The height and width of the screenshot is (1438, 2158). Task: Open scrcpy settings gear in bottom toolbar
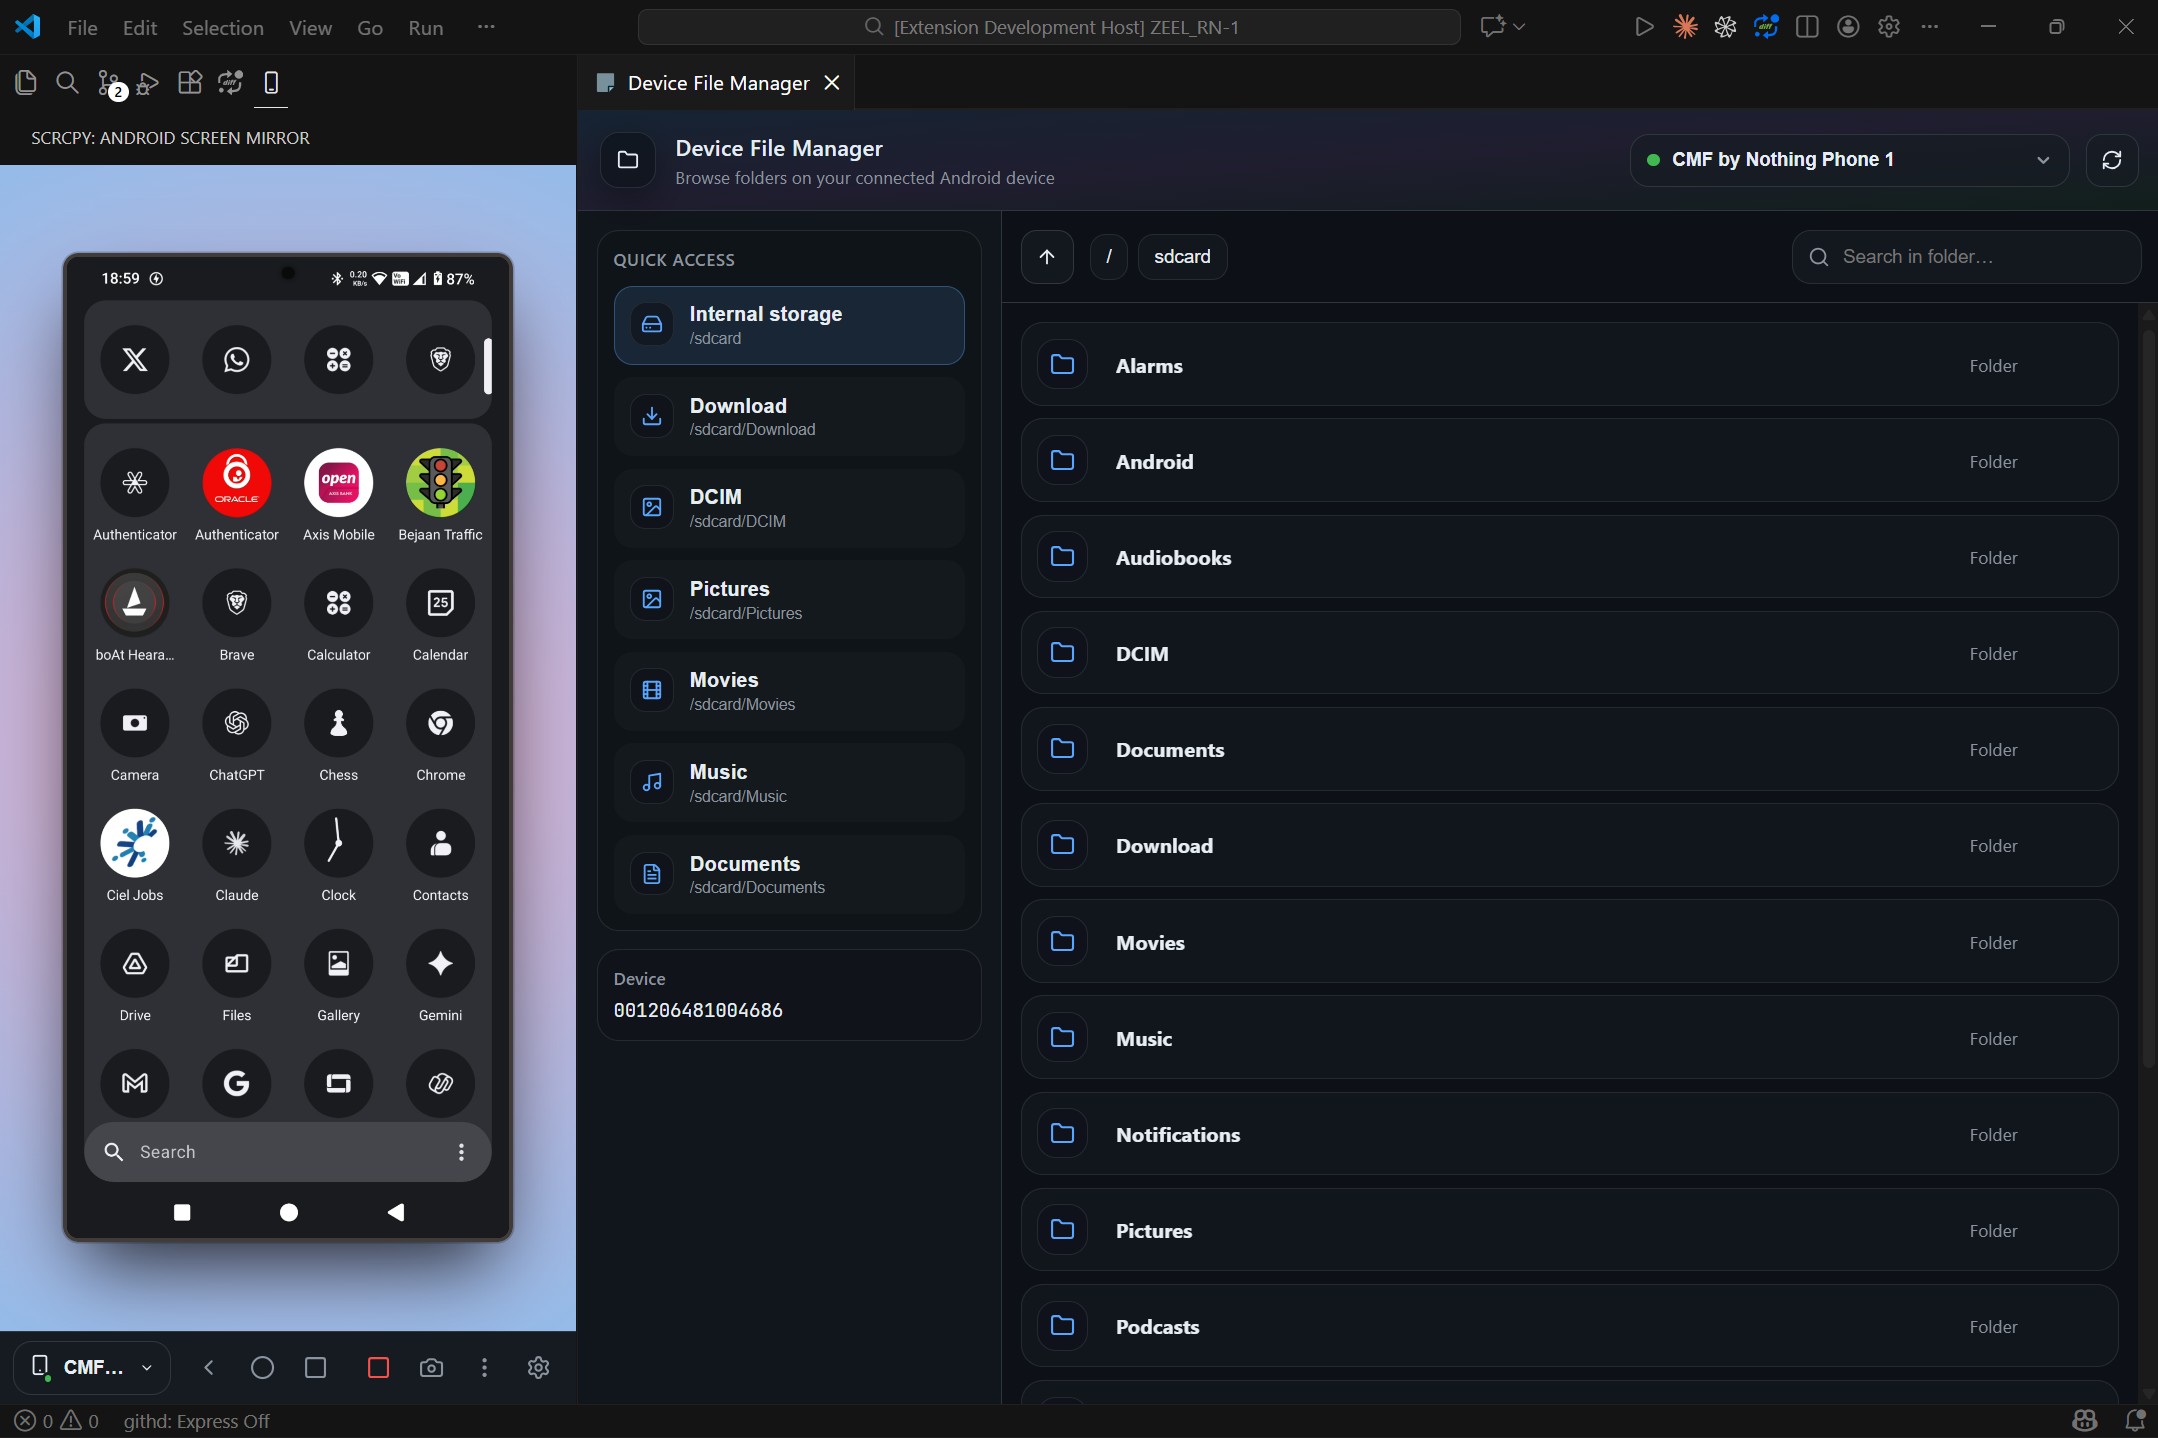(x=538, y=1367)
